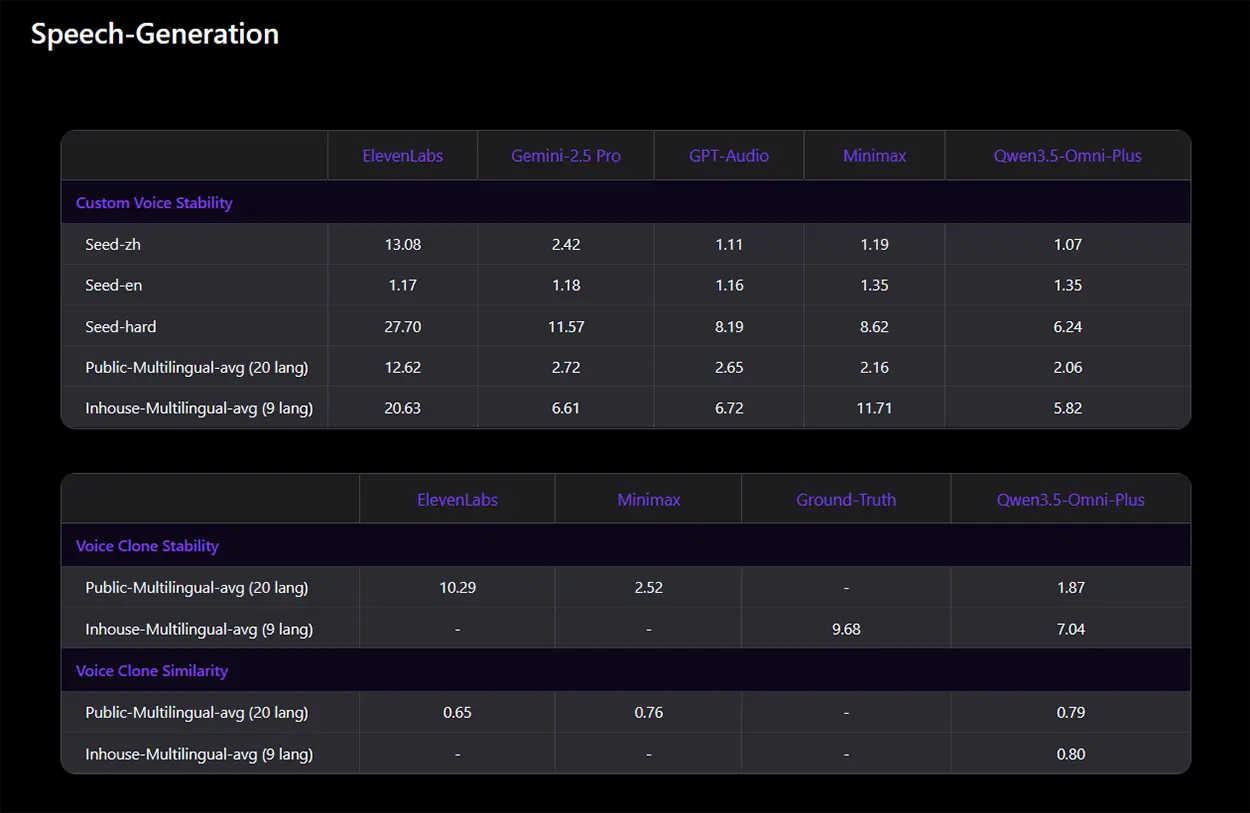Select ElevenLabs header in Custom Voice table
Image resolution: width=1250 pixels, height=813 pixels.
pos(402,156)
